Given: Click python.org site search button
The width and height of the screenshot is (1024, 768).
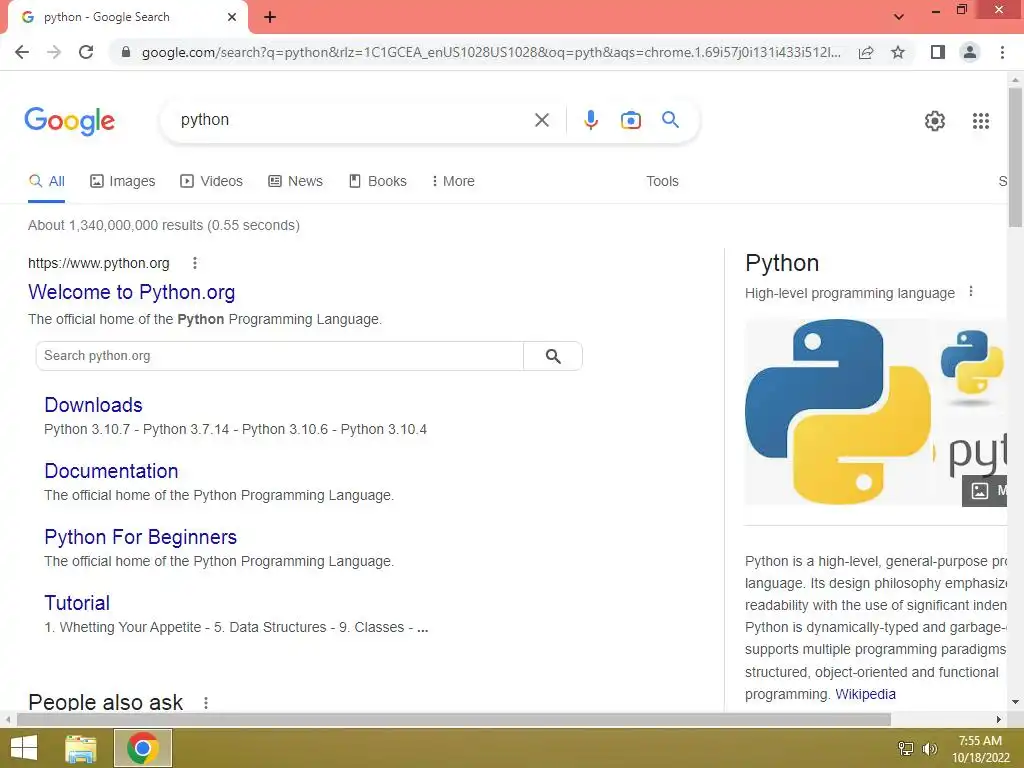Looking at the screenshot, I should pos(553,356).
